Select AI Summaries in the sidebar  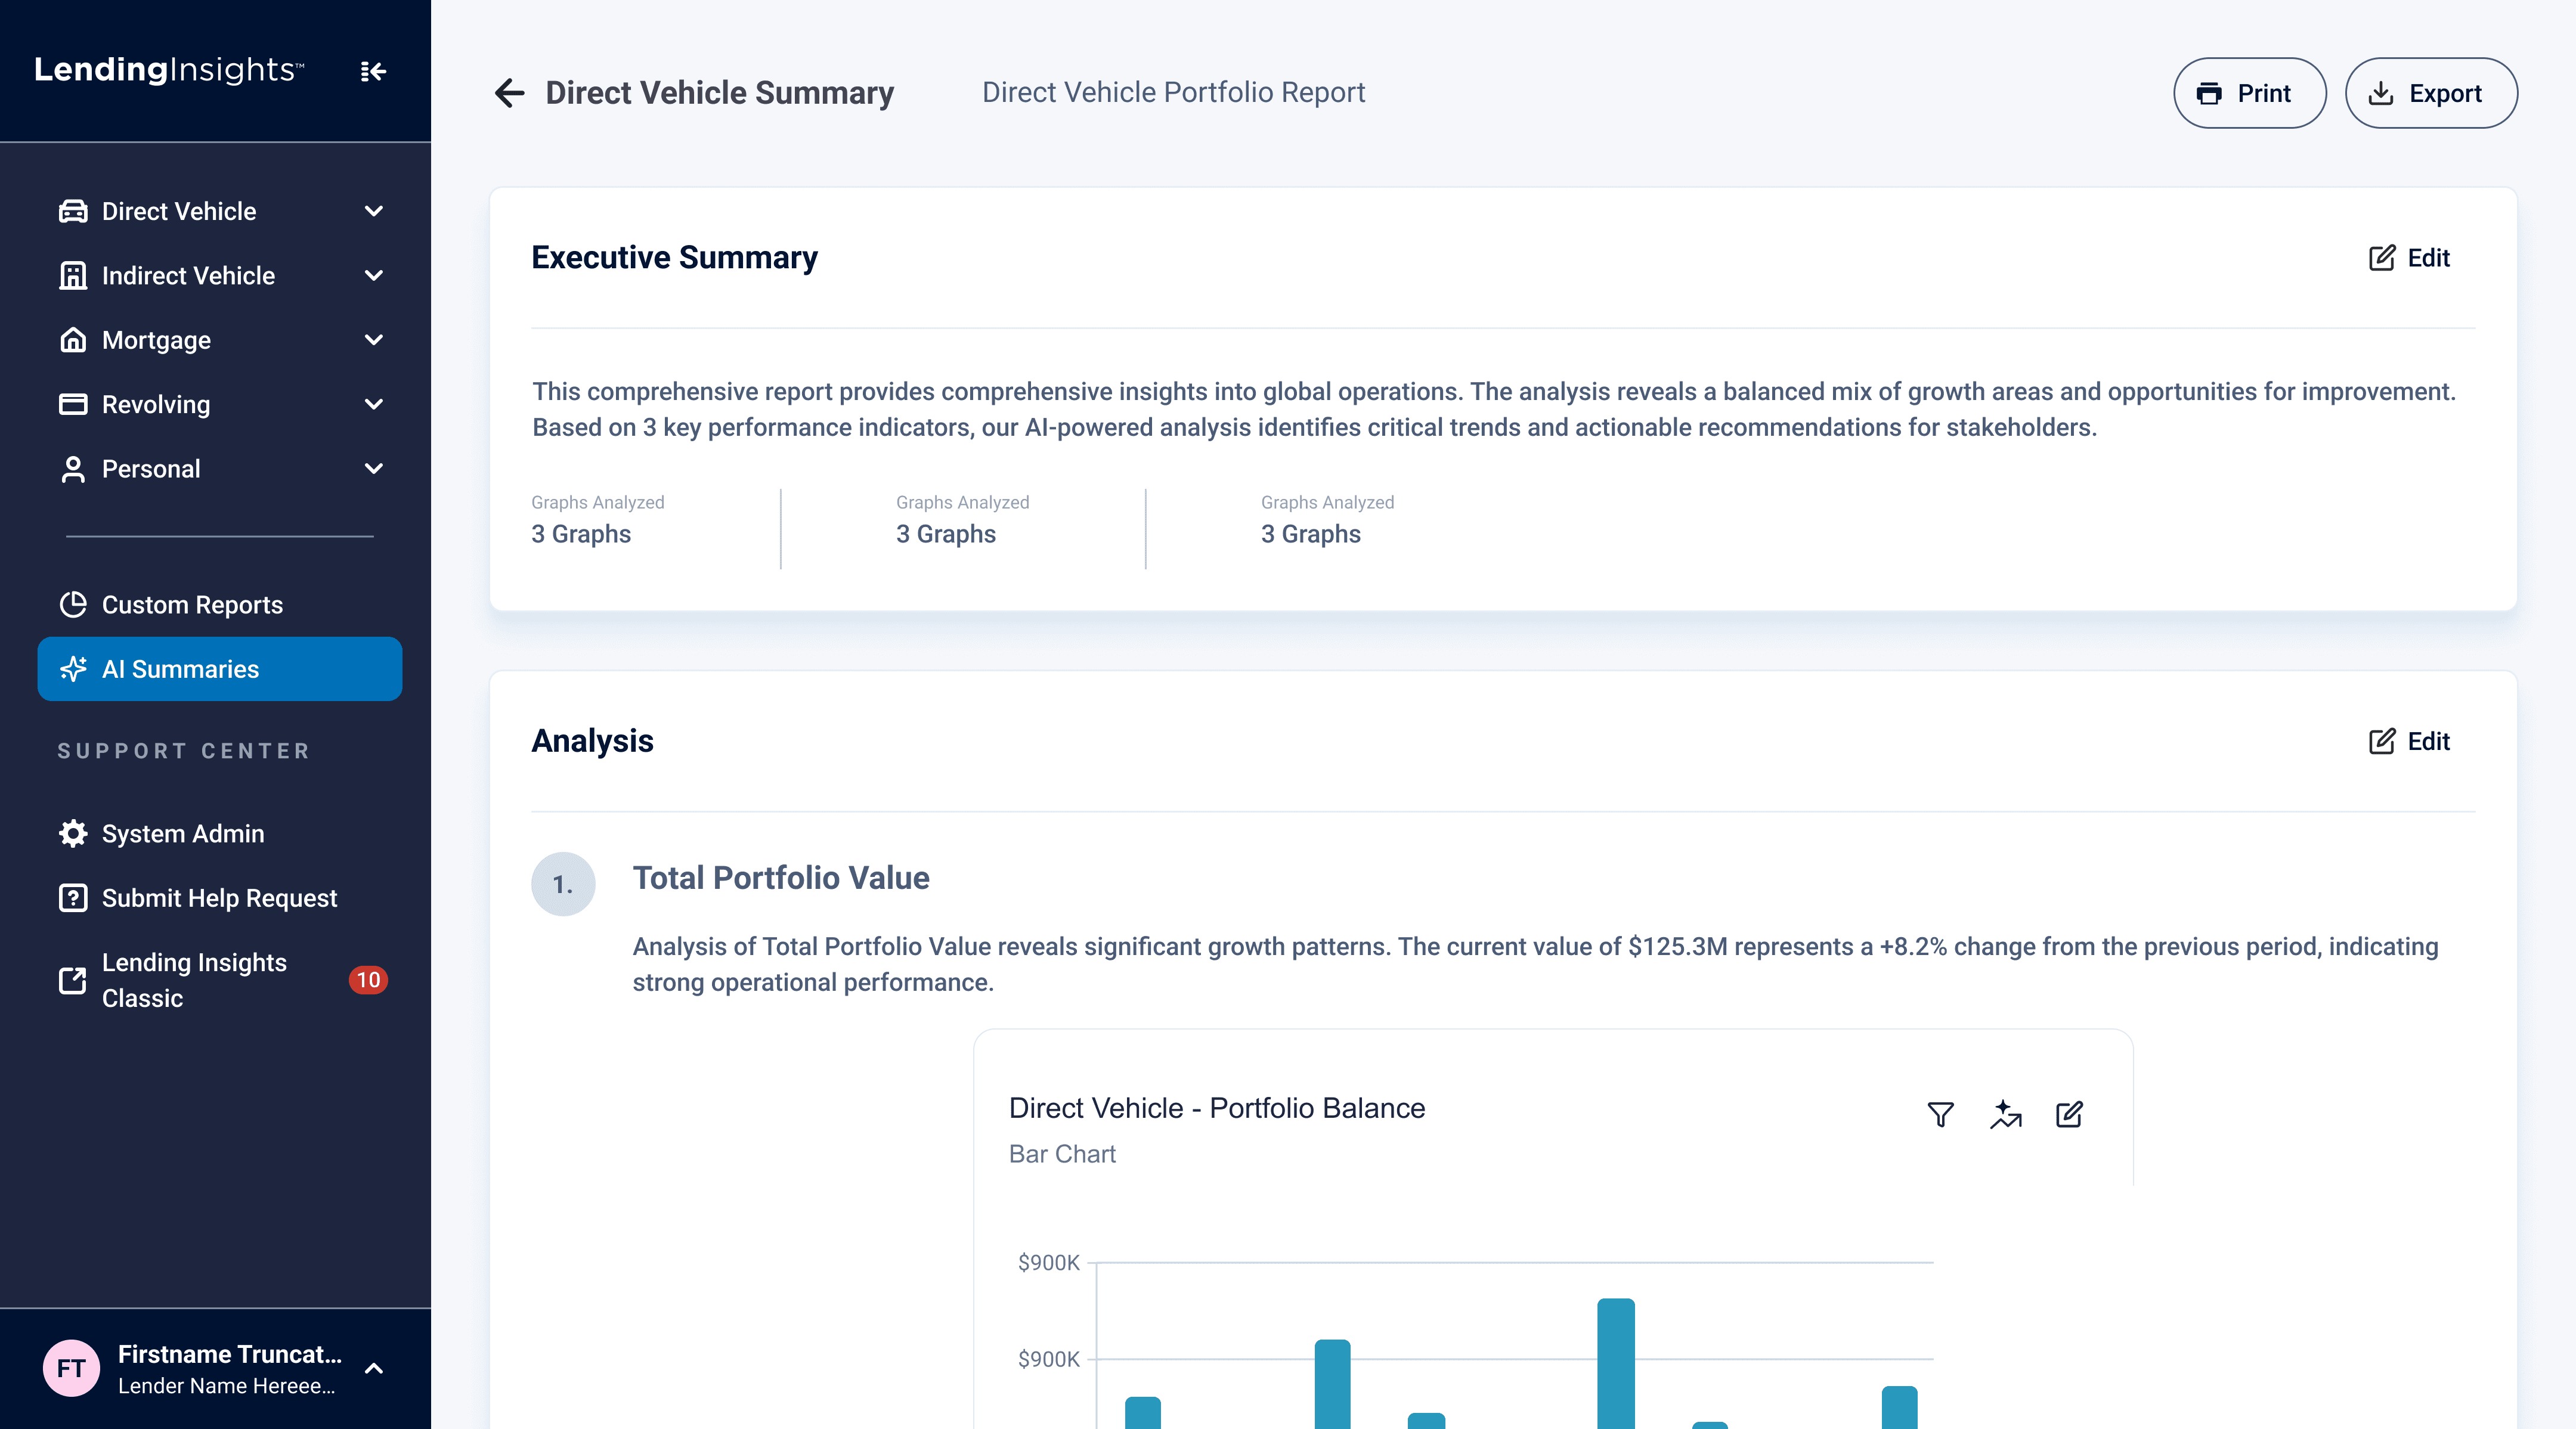[x=219, y=669]
